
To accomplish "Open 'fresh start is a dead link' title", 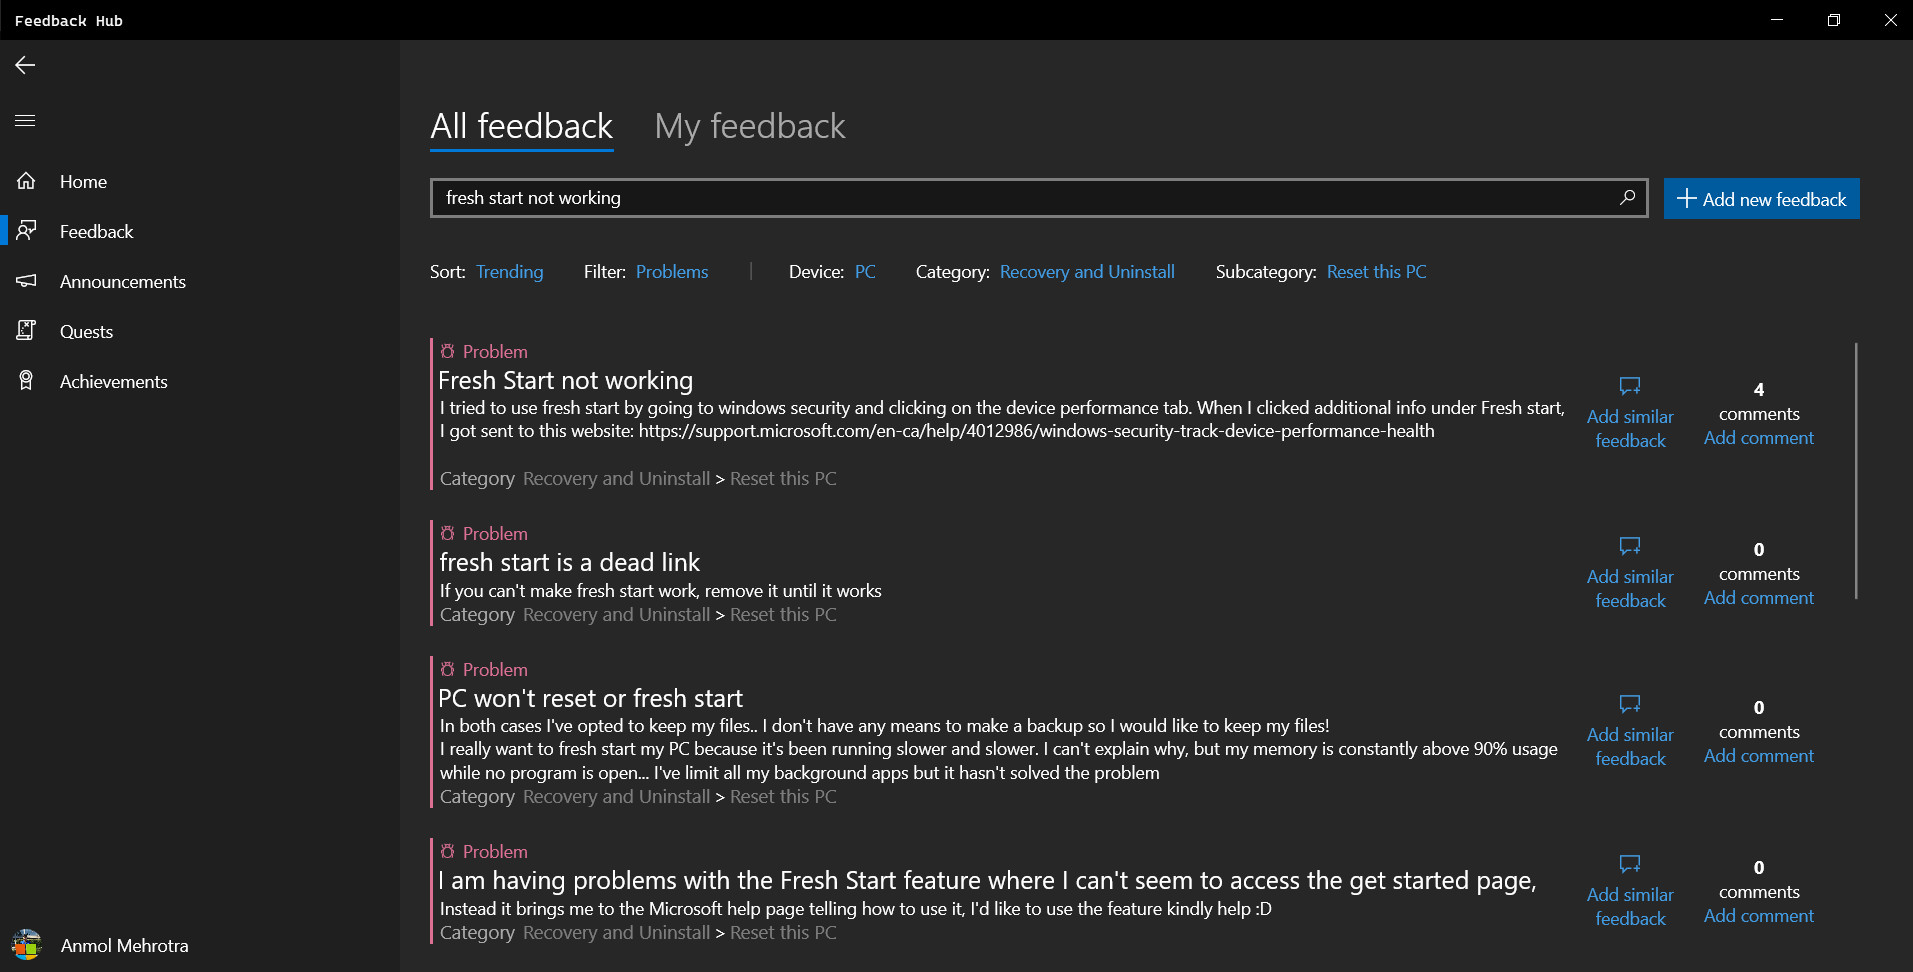I will [569, 562].
